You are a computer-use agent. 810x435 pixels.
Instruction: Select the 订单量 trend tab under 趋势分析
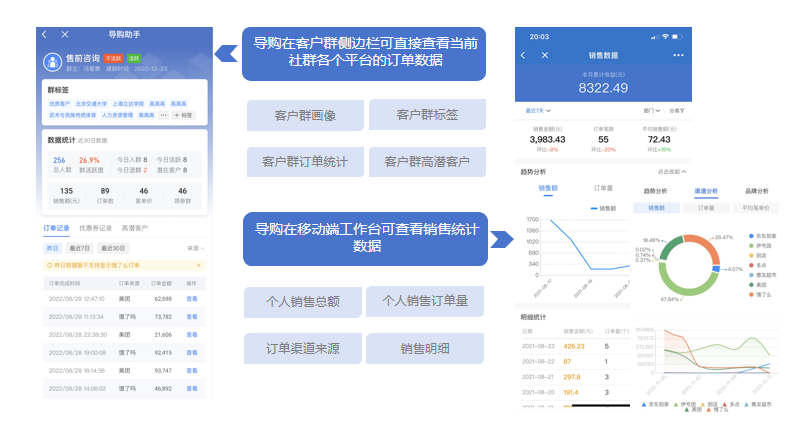coord(603,188)
